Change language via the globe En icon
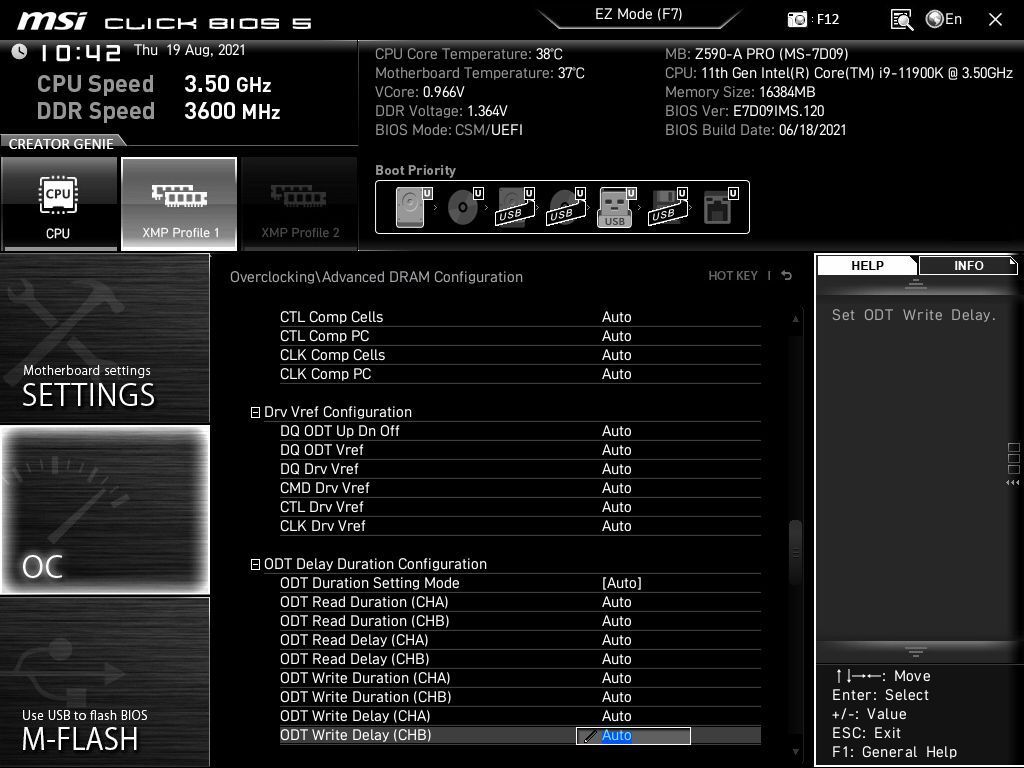The width and height of the screenshot is (1024, 768). pyautogui.click(x=944, y=20)
